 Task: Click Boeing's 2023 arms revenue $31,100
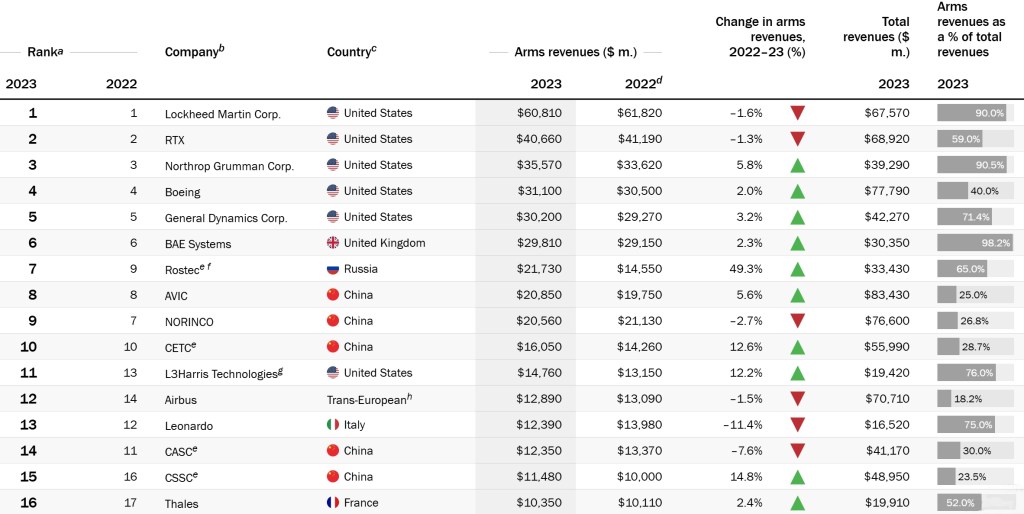coord(539,191)
